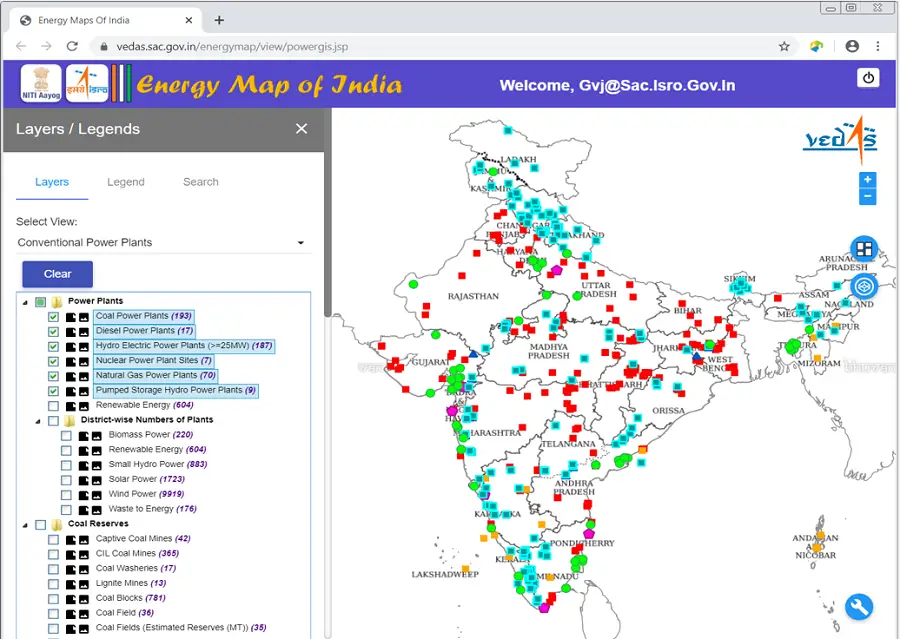This screenshot has height=639, width=900.
Task: Enable the Solar Power checkbox
Action: click(x=66, y=481)
